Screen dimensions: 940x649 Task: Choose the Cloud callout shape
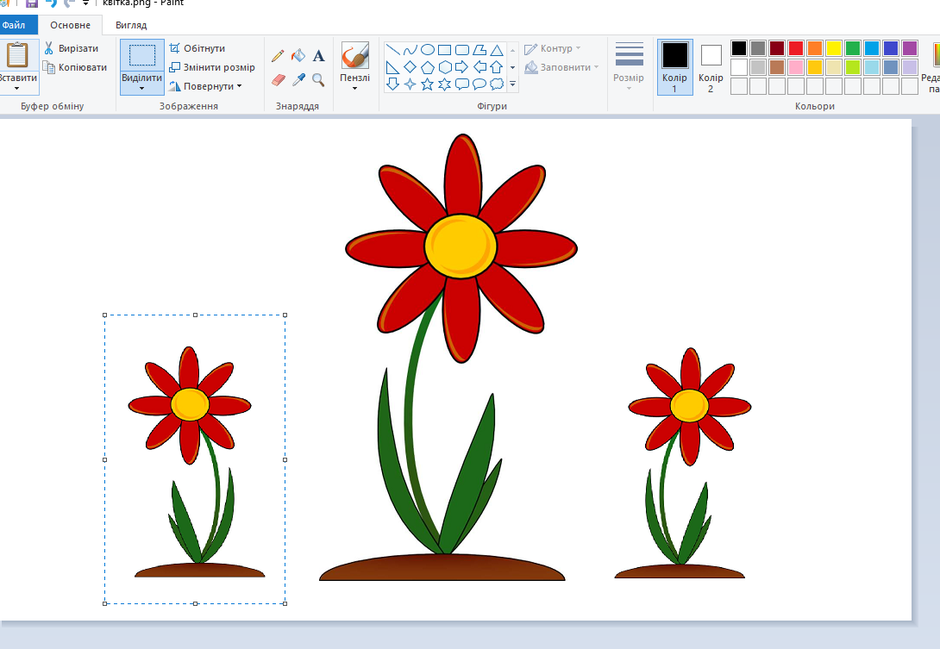pyautogui.click(x=496, y=84)
